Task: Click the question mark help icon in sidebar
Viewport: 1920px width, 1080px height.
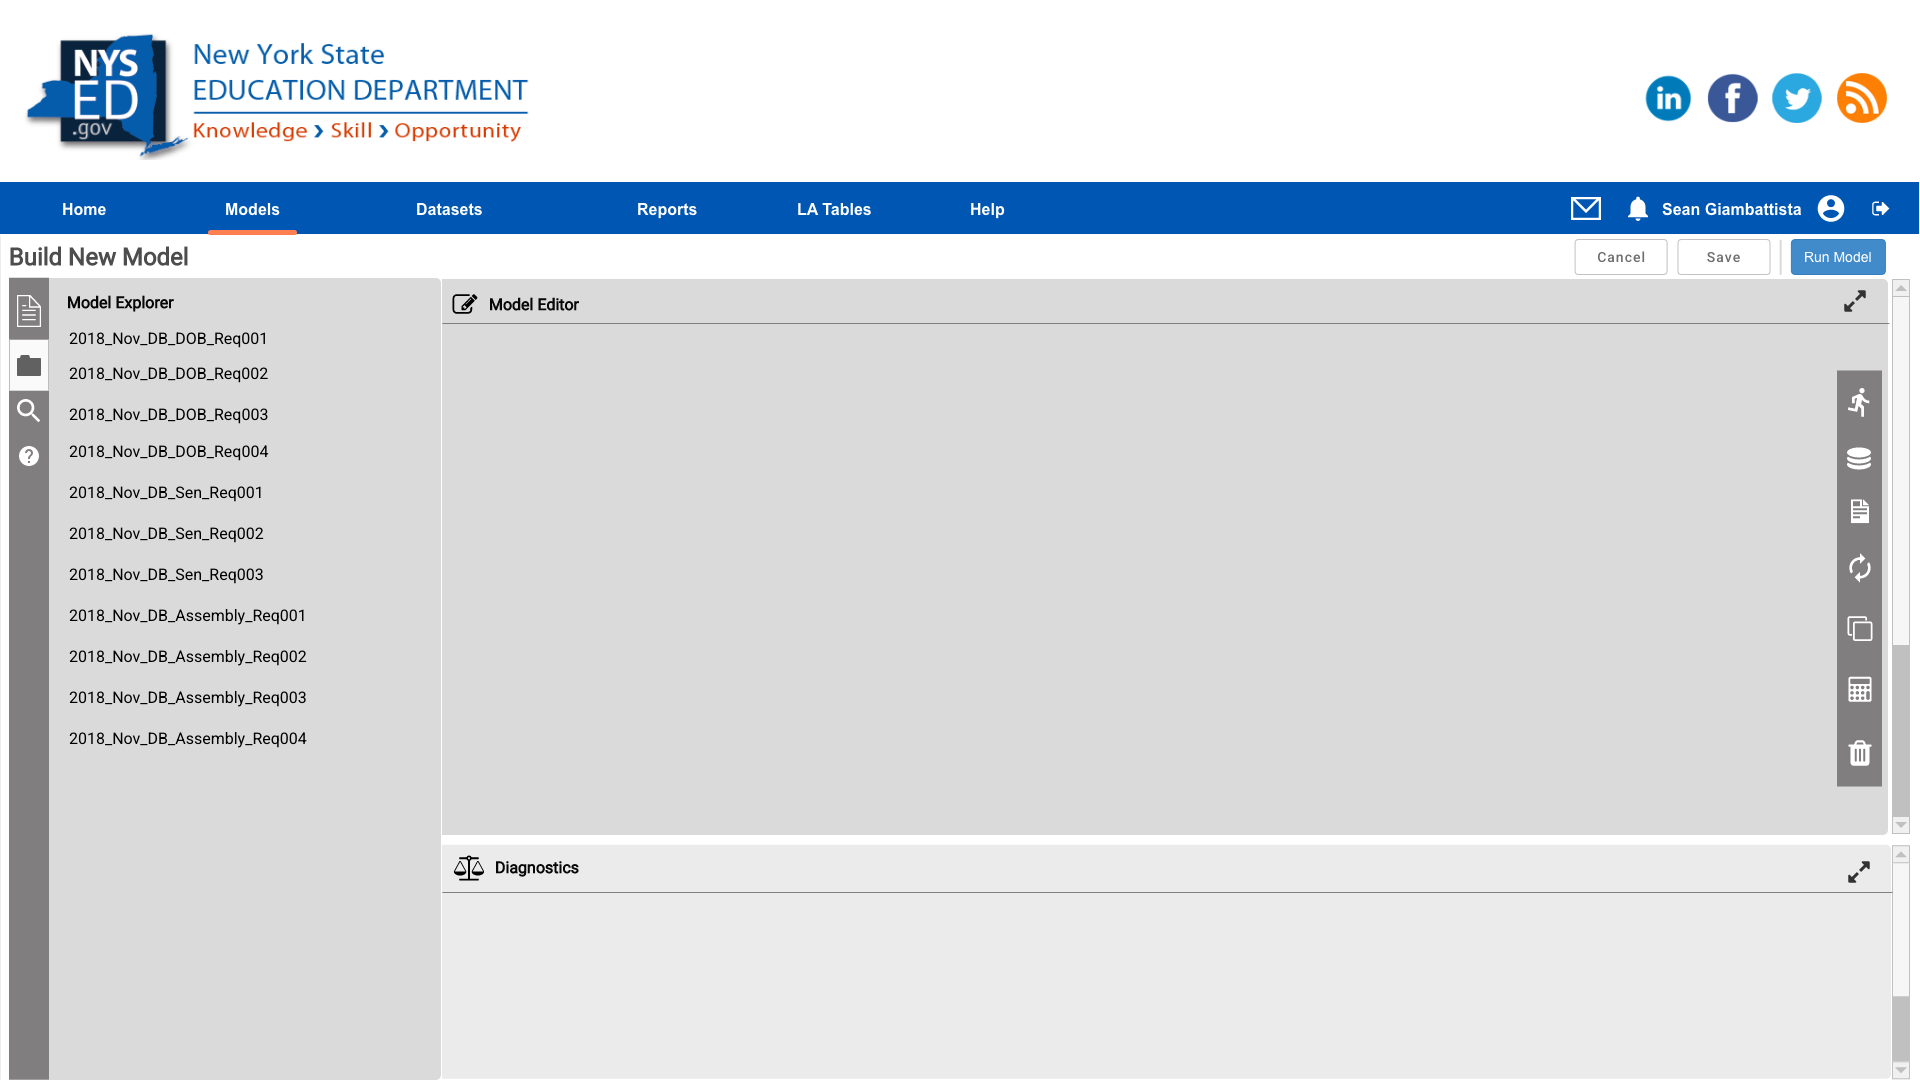Action: (x=29, y=456)
